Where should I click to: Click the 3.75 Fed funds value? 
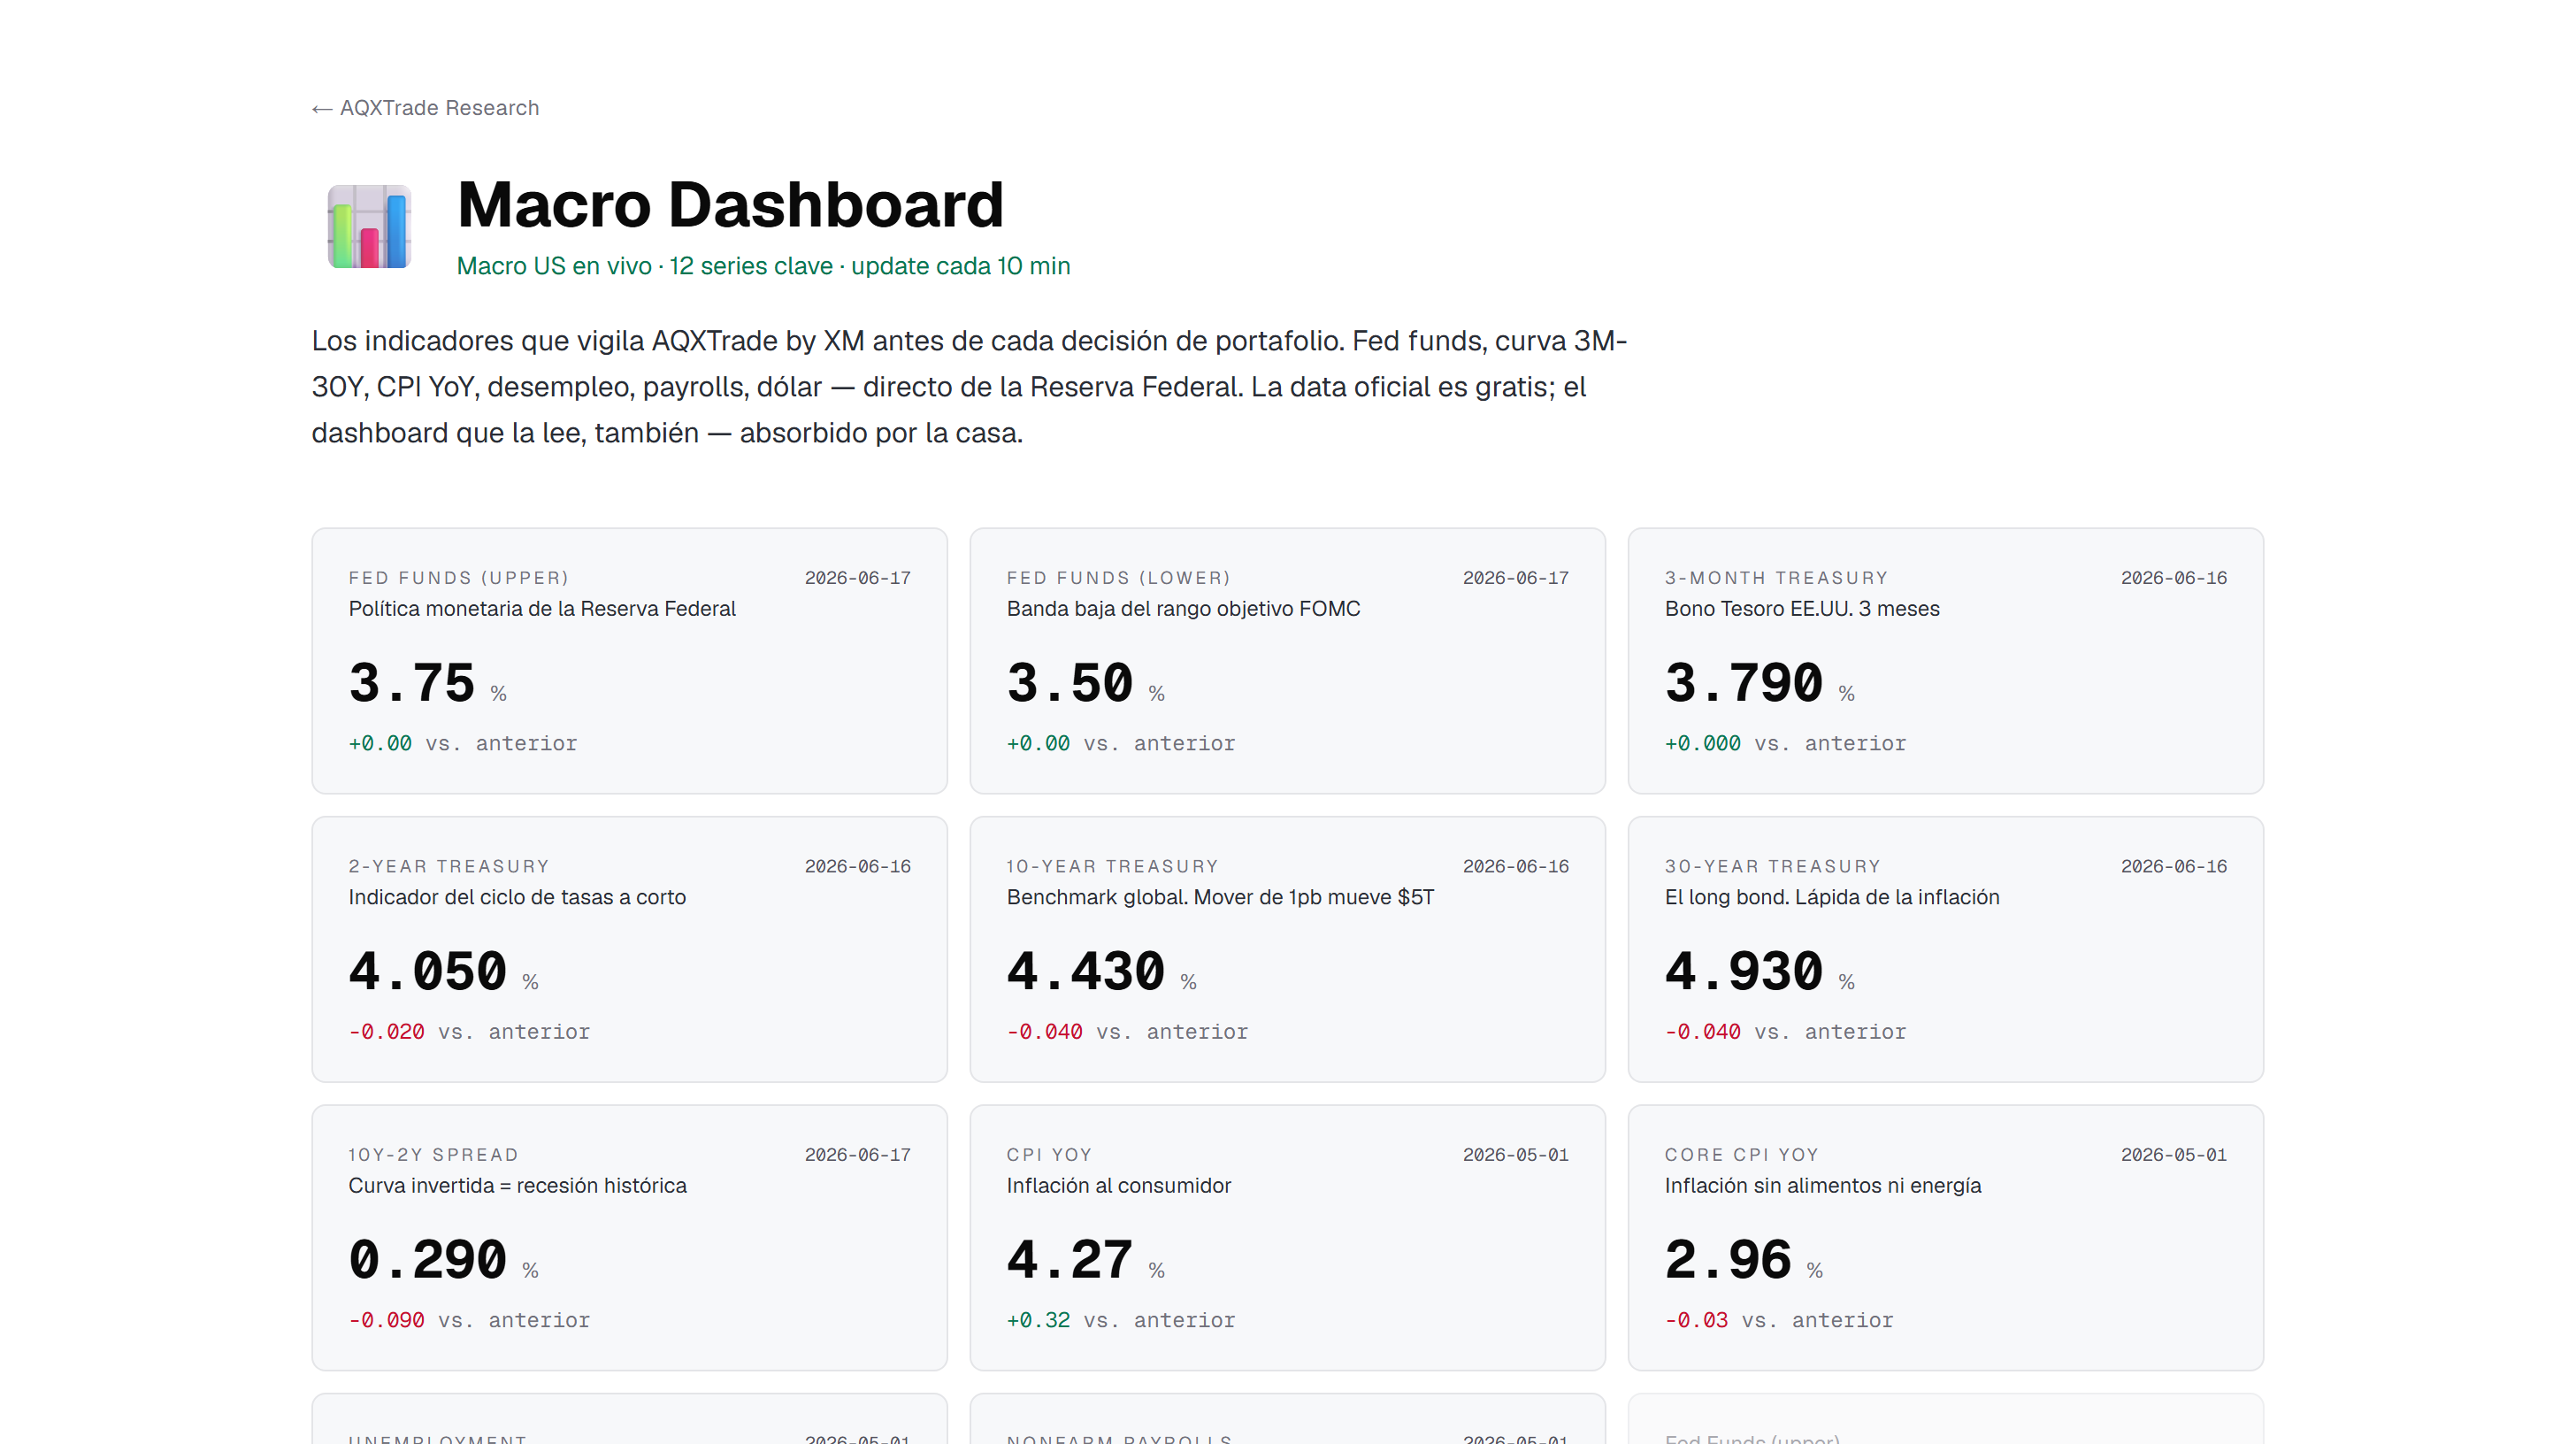tap(411, 684)
